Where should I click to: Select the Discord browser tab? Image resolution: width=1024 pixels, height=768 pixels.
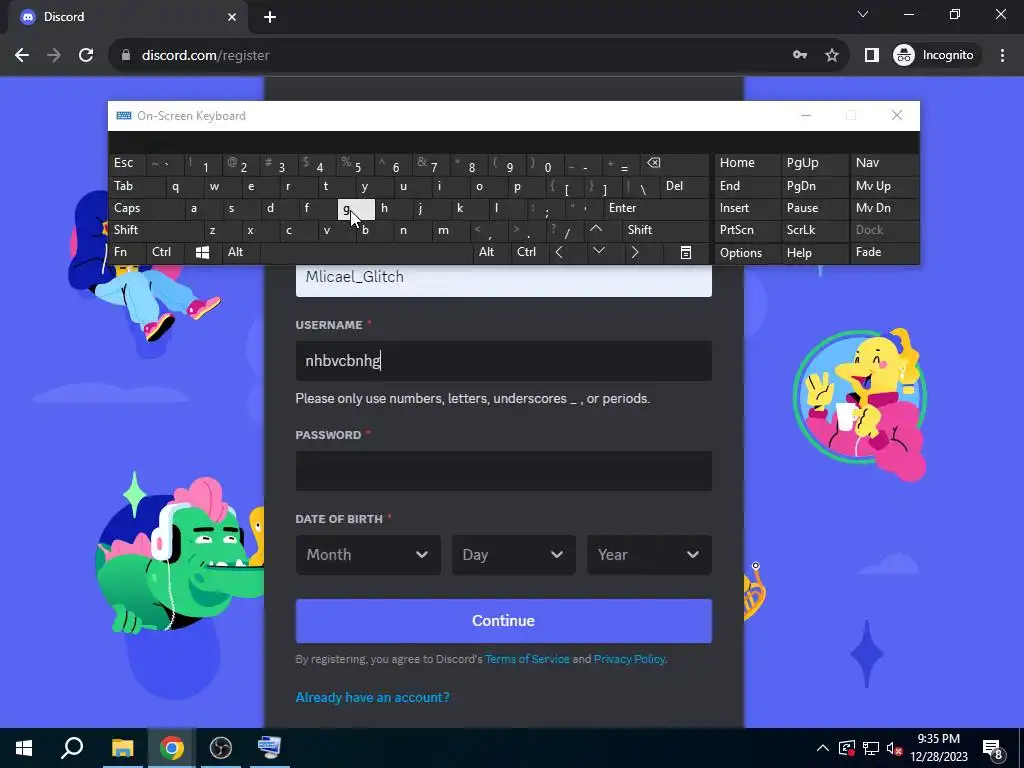click(127, 17)
